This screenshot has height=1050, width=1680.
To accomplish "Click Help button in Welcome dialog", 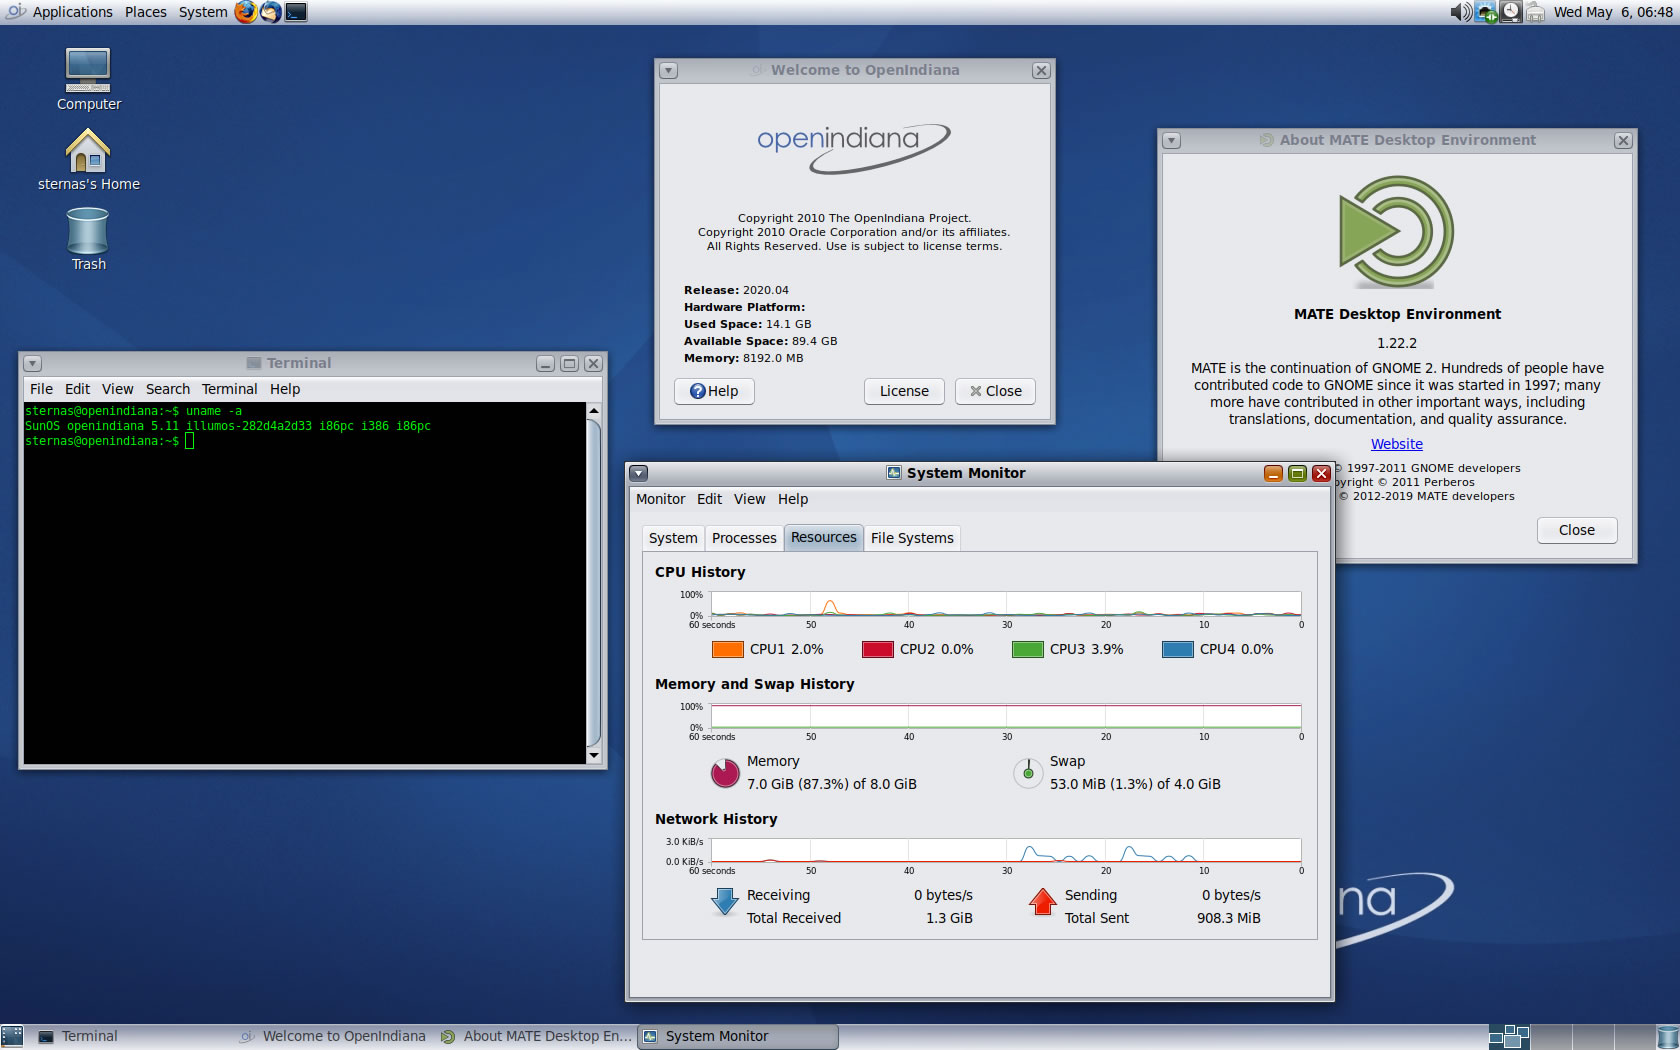I will point(714,391).
